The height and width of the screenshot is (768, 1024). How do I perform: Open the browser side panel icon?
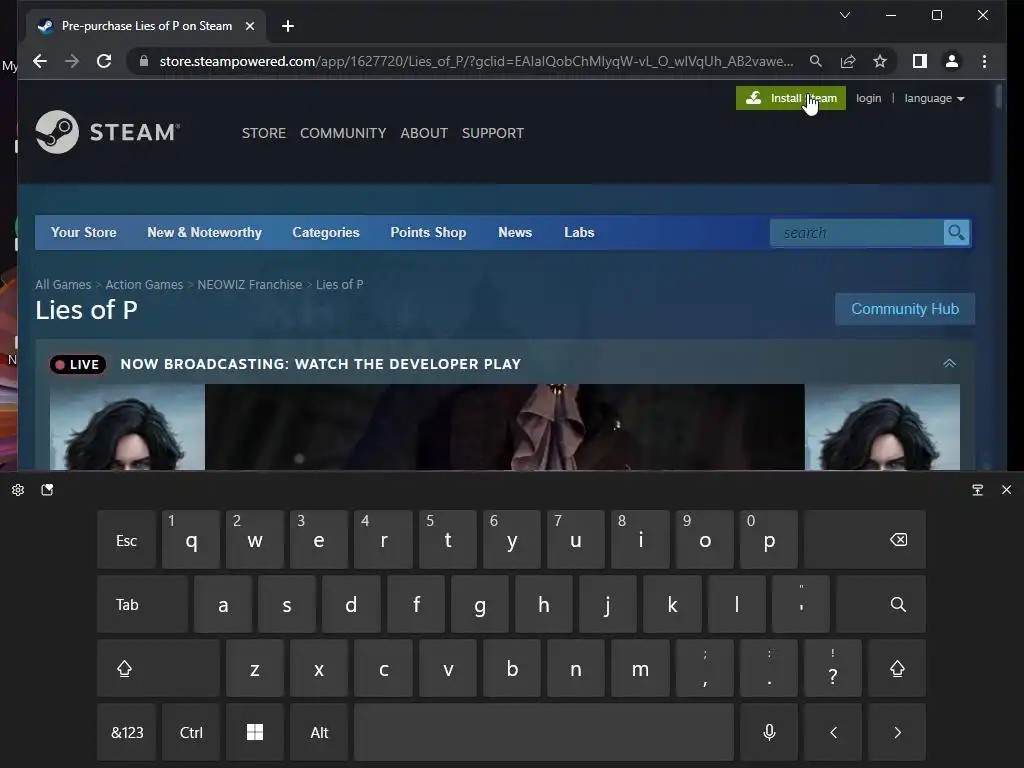point(920,61)
